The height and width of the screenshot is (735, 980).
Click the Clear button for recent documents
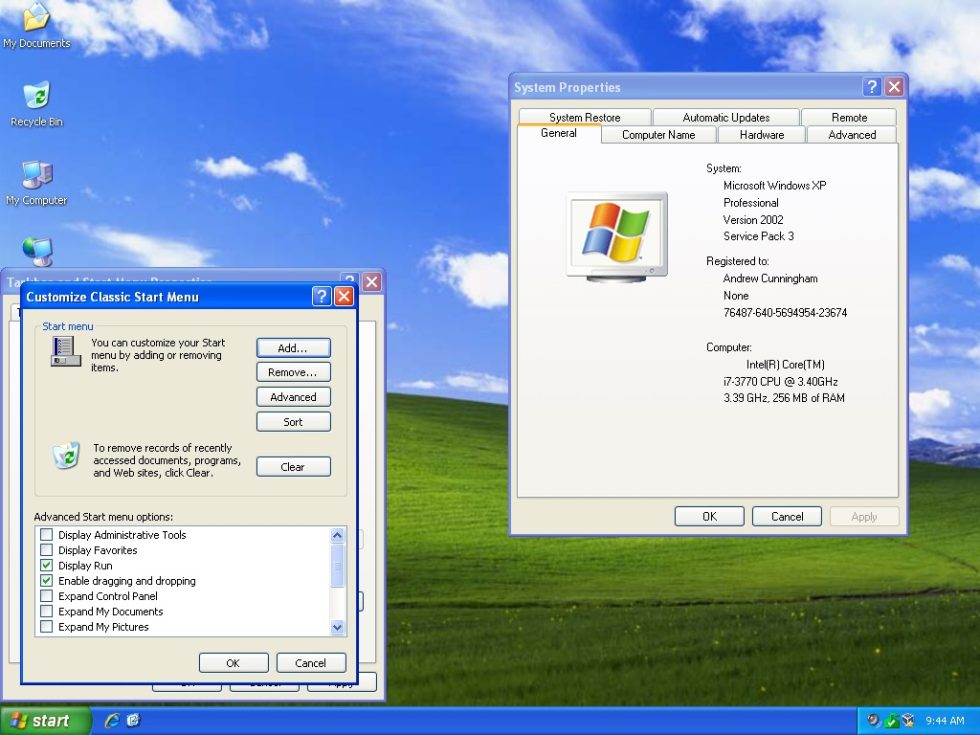tap(293, 466)
